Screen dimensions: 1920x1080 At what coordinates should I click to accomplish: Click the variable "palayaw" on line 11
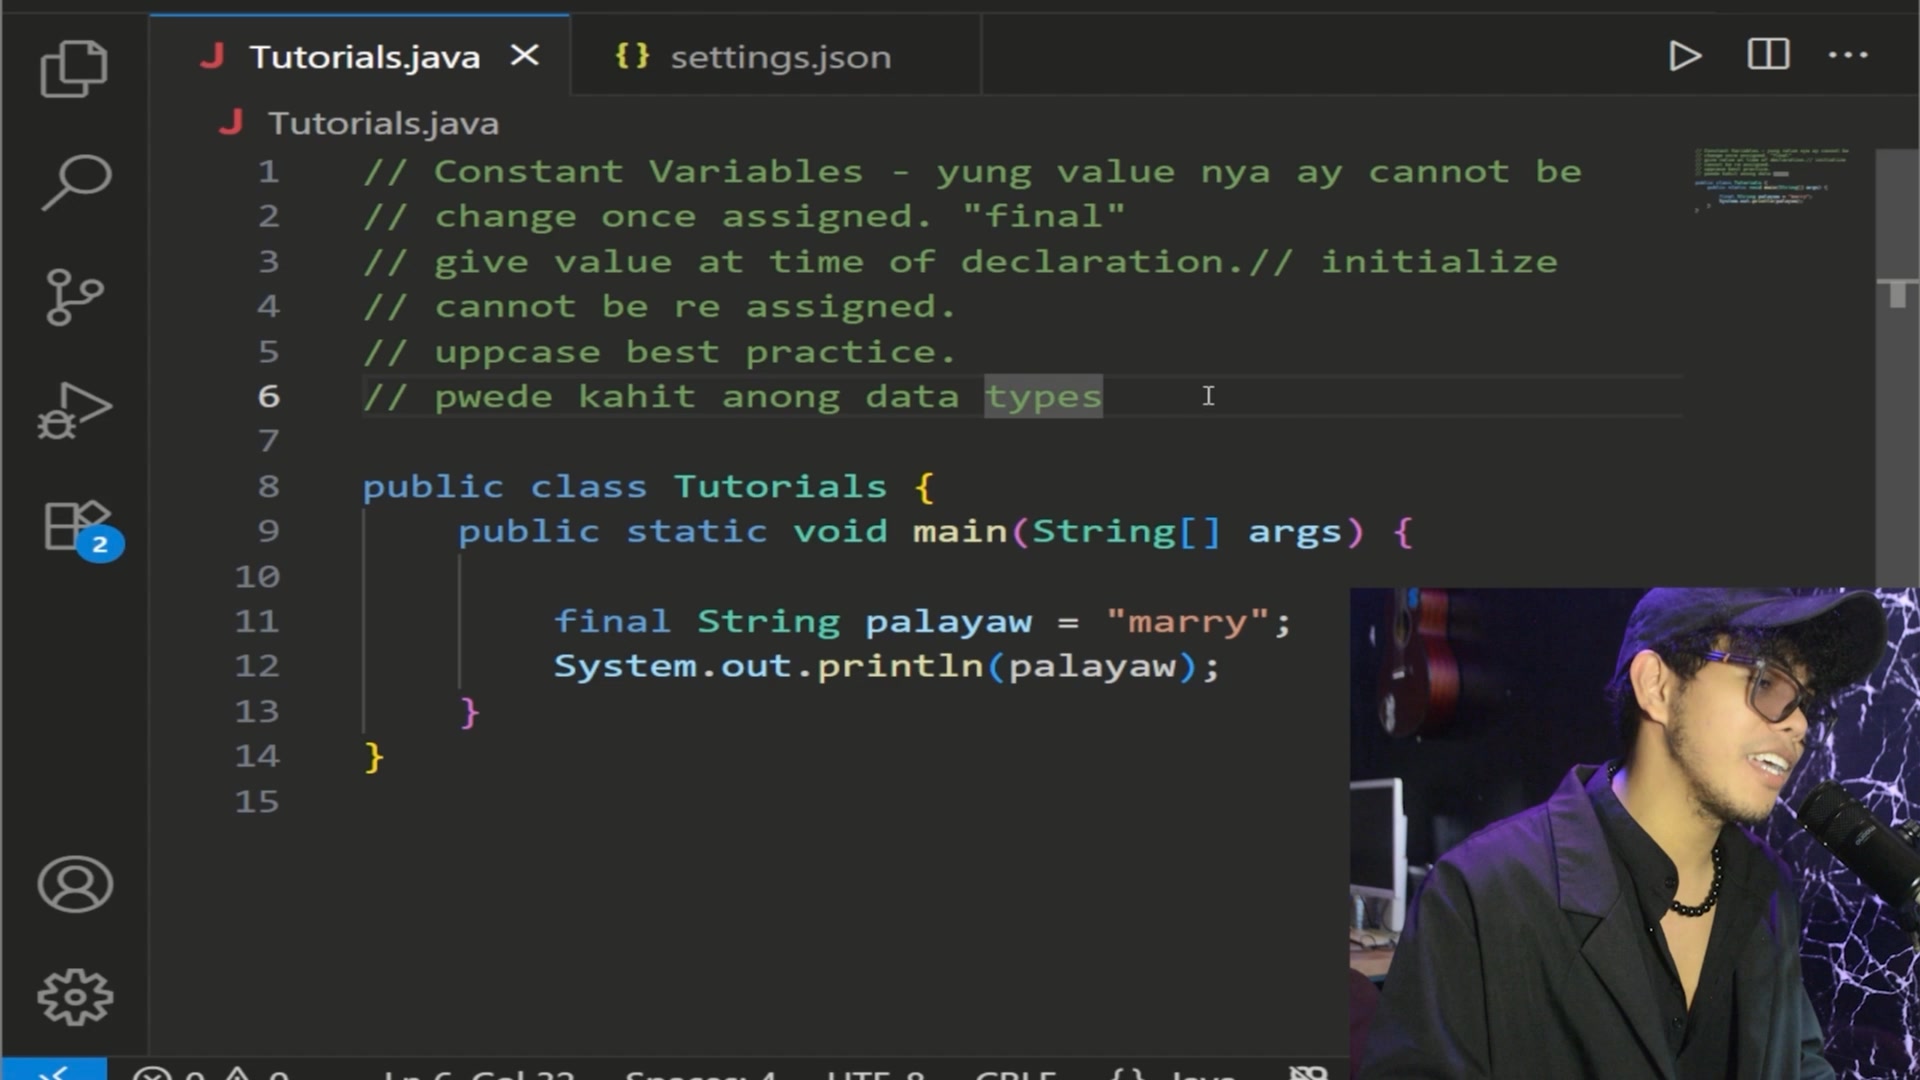click(x=948, y=622)
